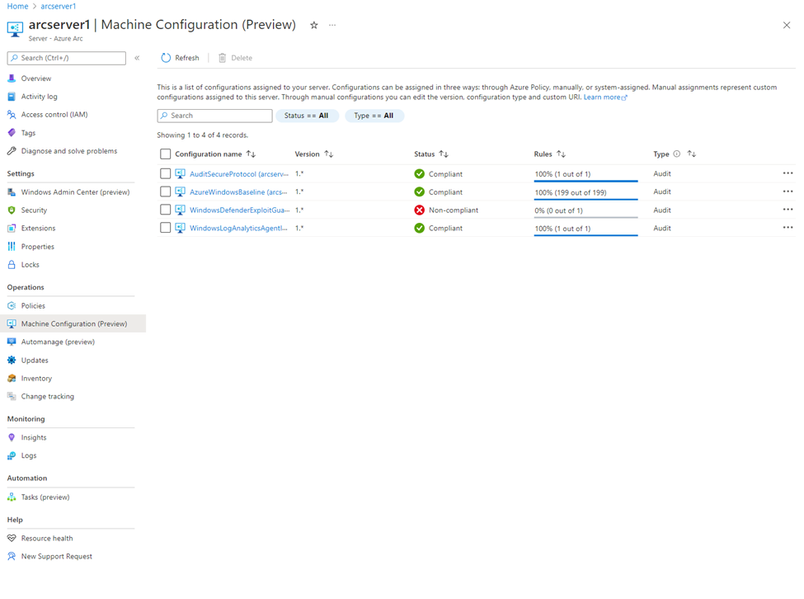Viewport: 804px width, 599px height.
Task: Click the Tags icon in sidebar
Action: coord(11,133)
